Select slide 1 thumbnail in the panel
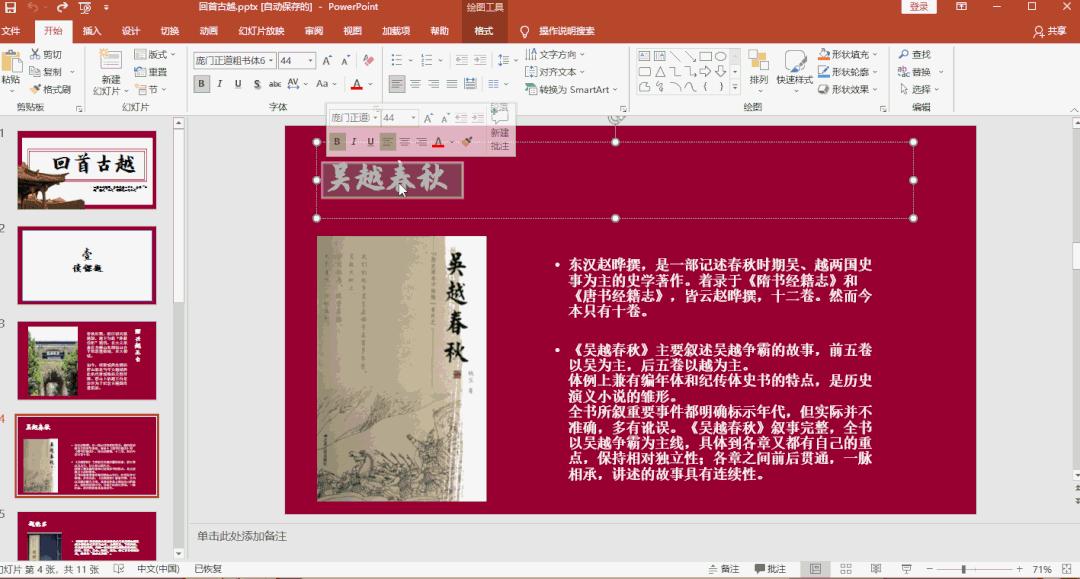The width and height of the screenshot is (1080, 579). pos(86,170)
